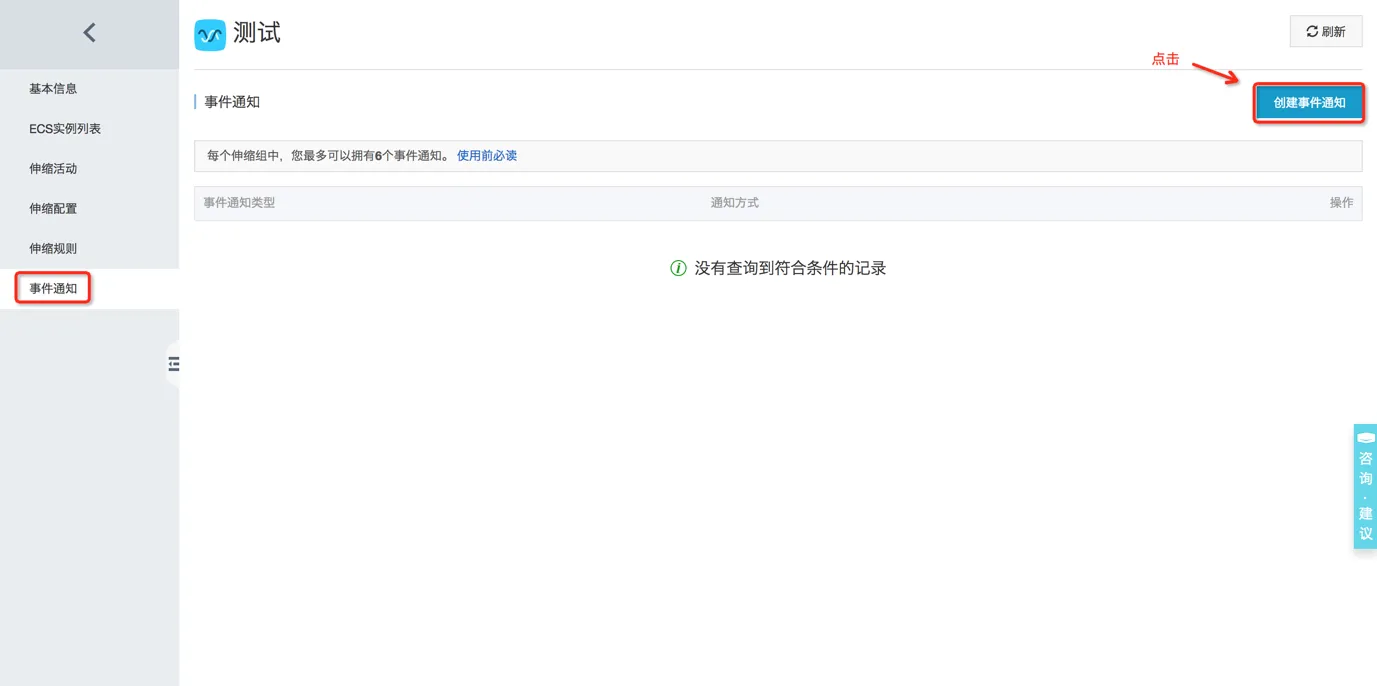The image size is (1377, 686).
Task: Click the 通知方式 column header
Action: coord(734,202)
